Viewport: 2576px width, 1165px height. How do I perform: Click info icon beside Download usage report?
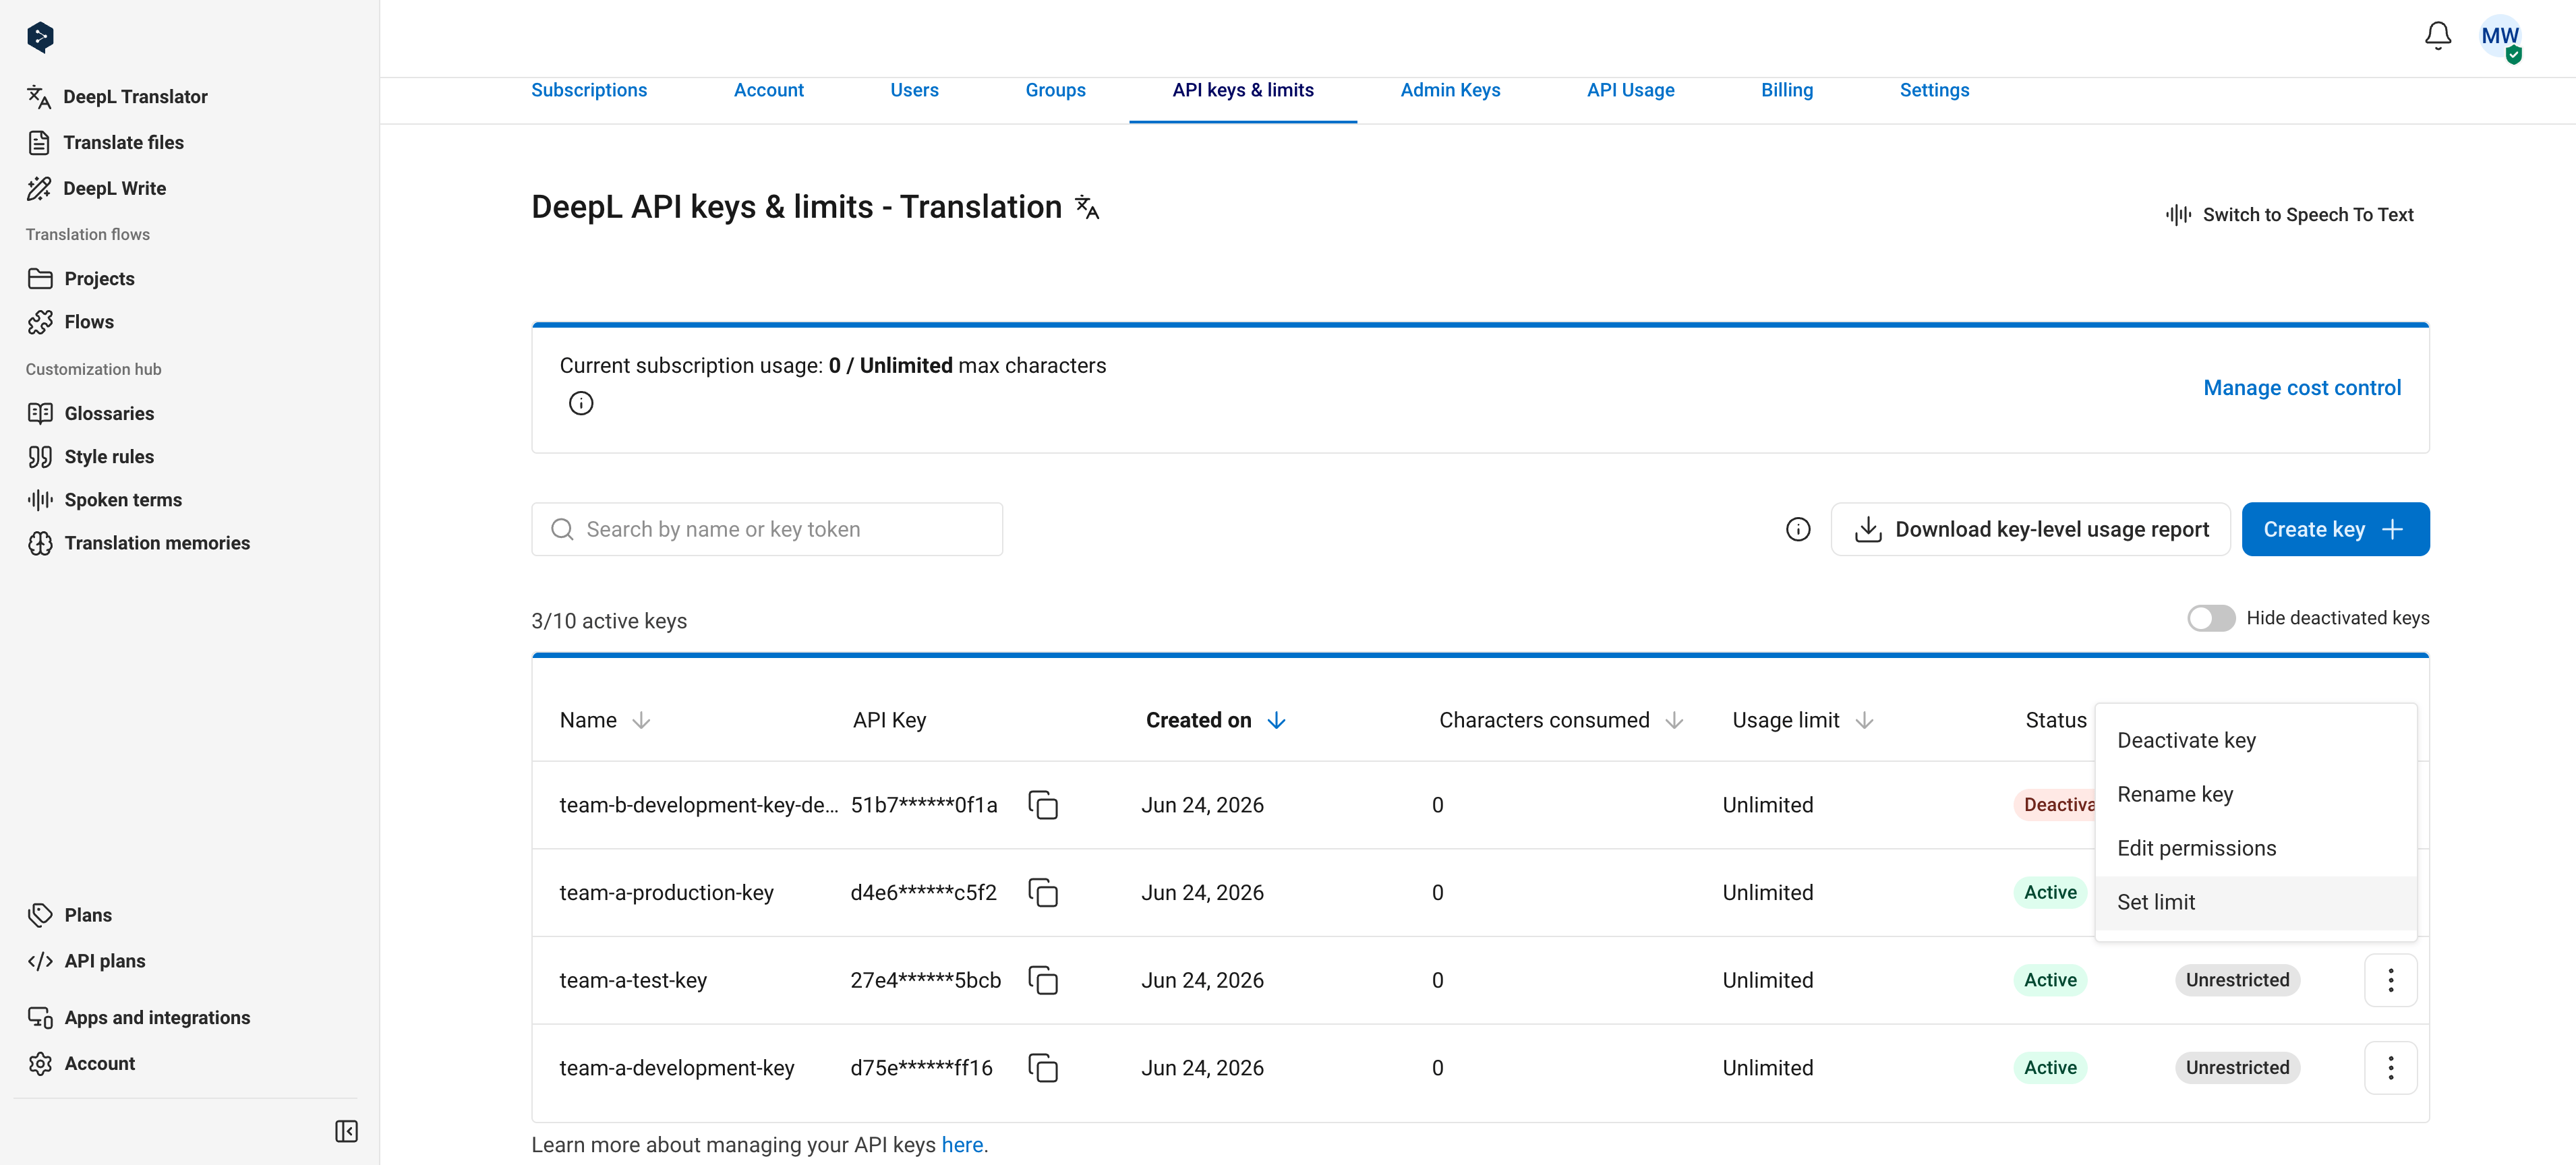[1798, 529]
